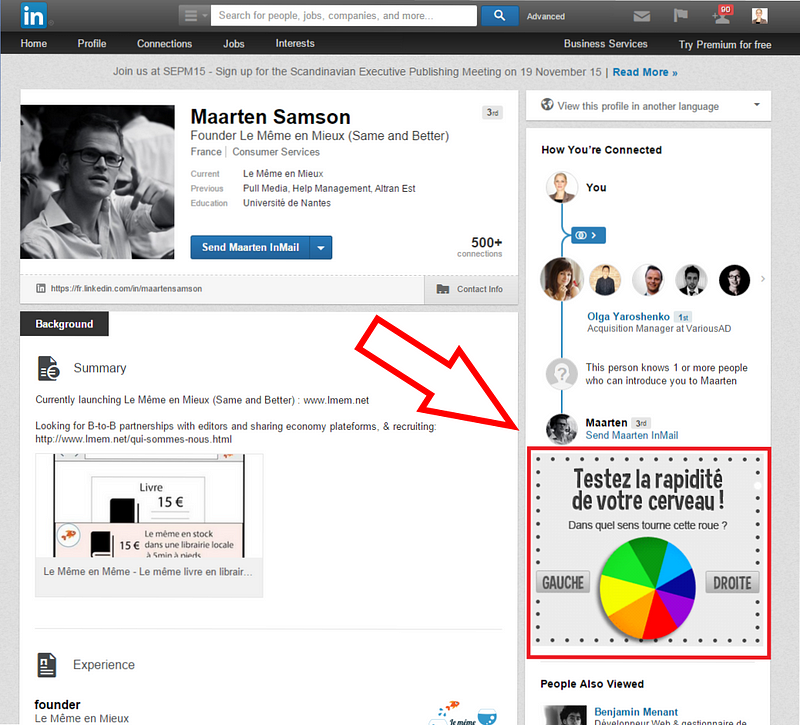Open add connections icon with 90 badge
Viewport: 800px width, 725px height.
click(x=722, y=15)
